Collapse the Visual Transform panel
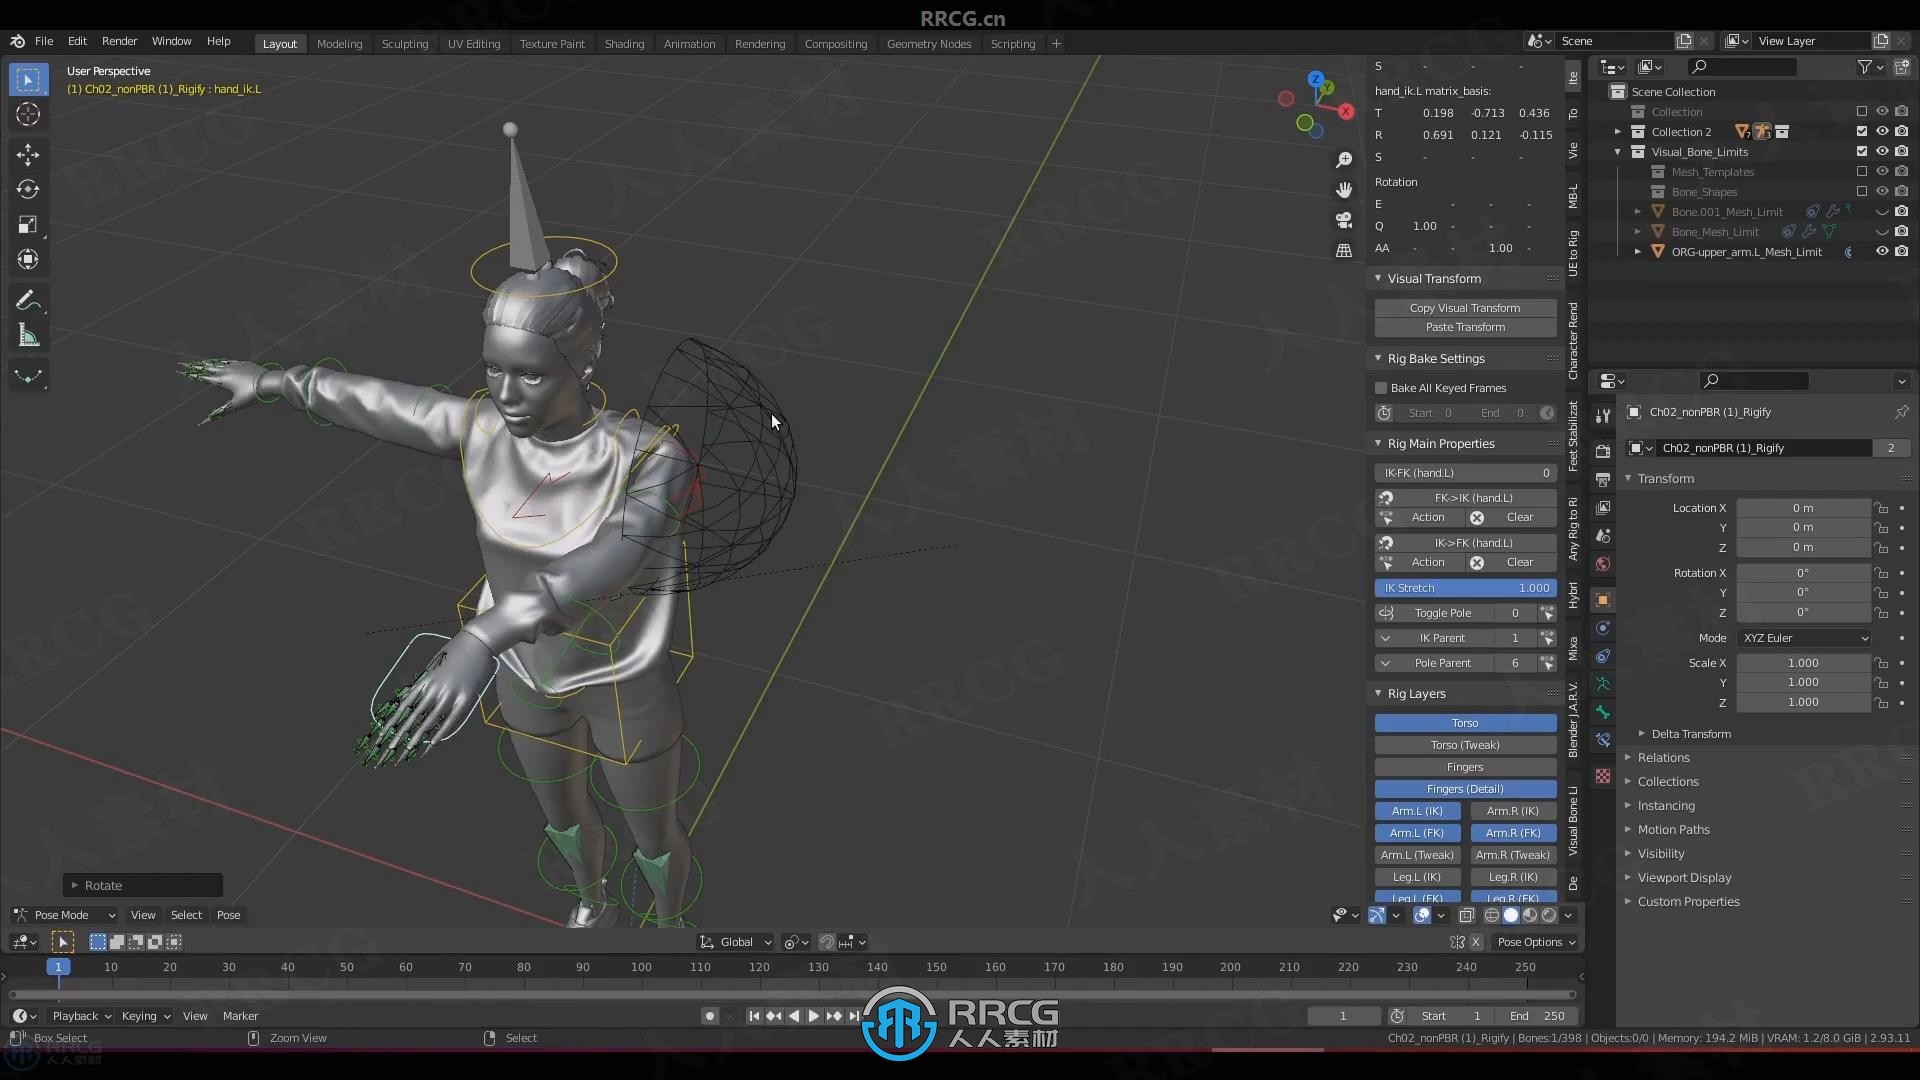 point(1378,279)
